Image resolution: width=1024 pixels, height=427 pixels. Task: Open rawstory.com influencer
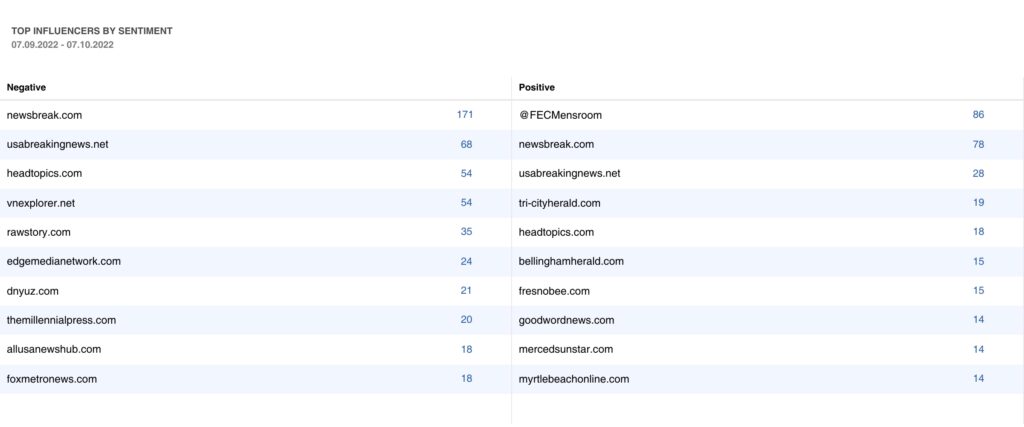39,232
